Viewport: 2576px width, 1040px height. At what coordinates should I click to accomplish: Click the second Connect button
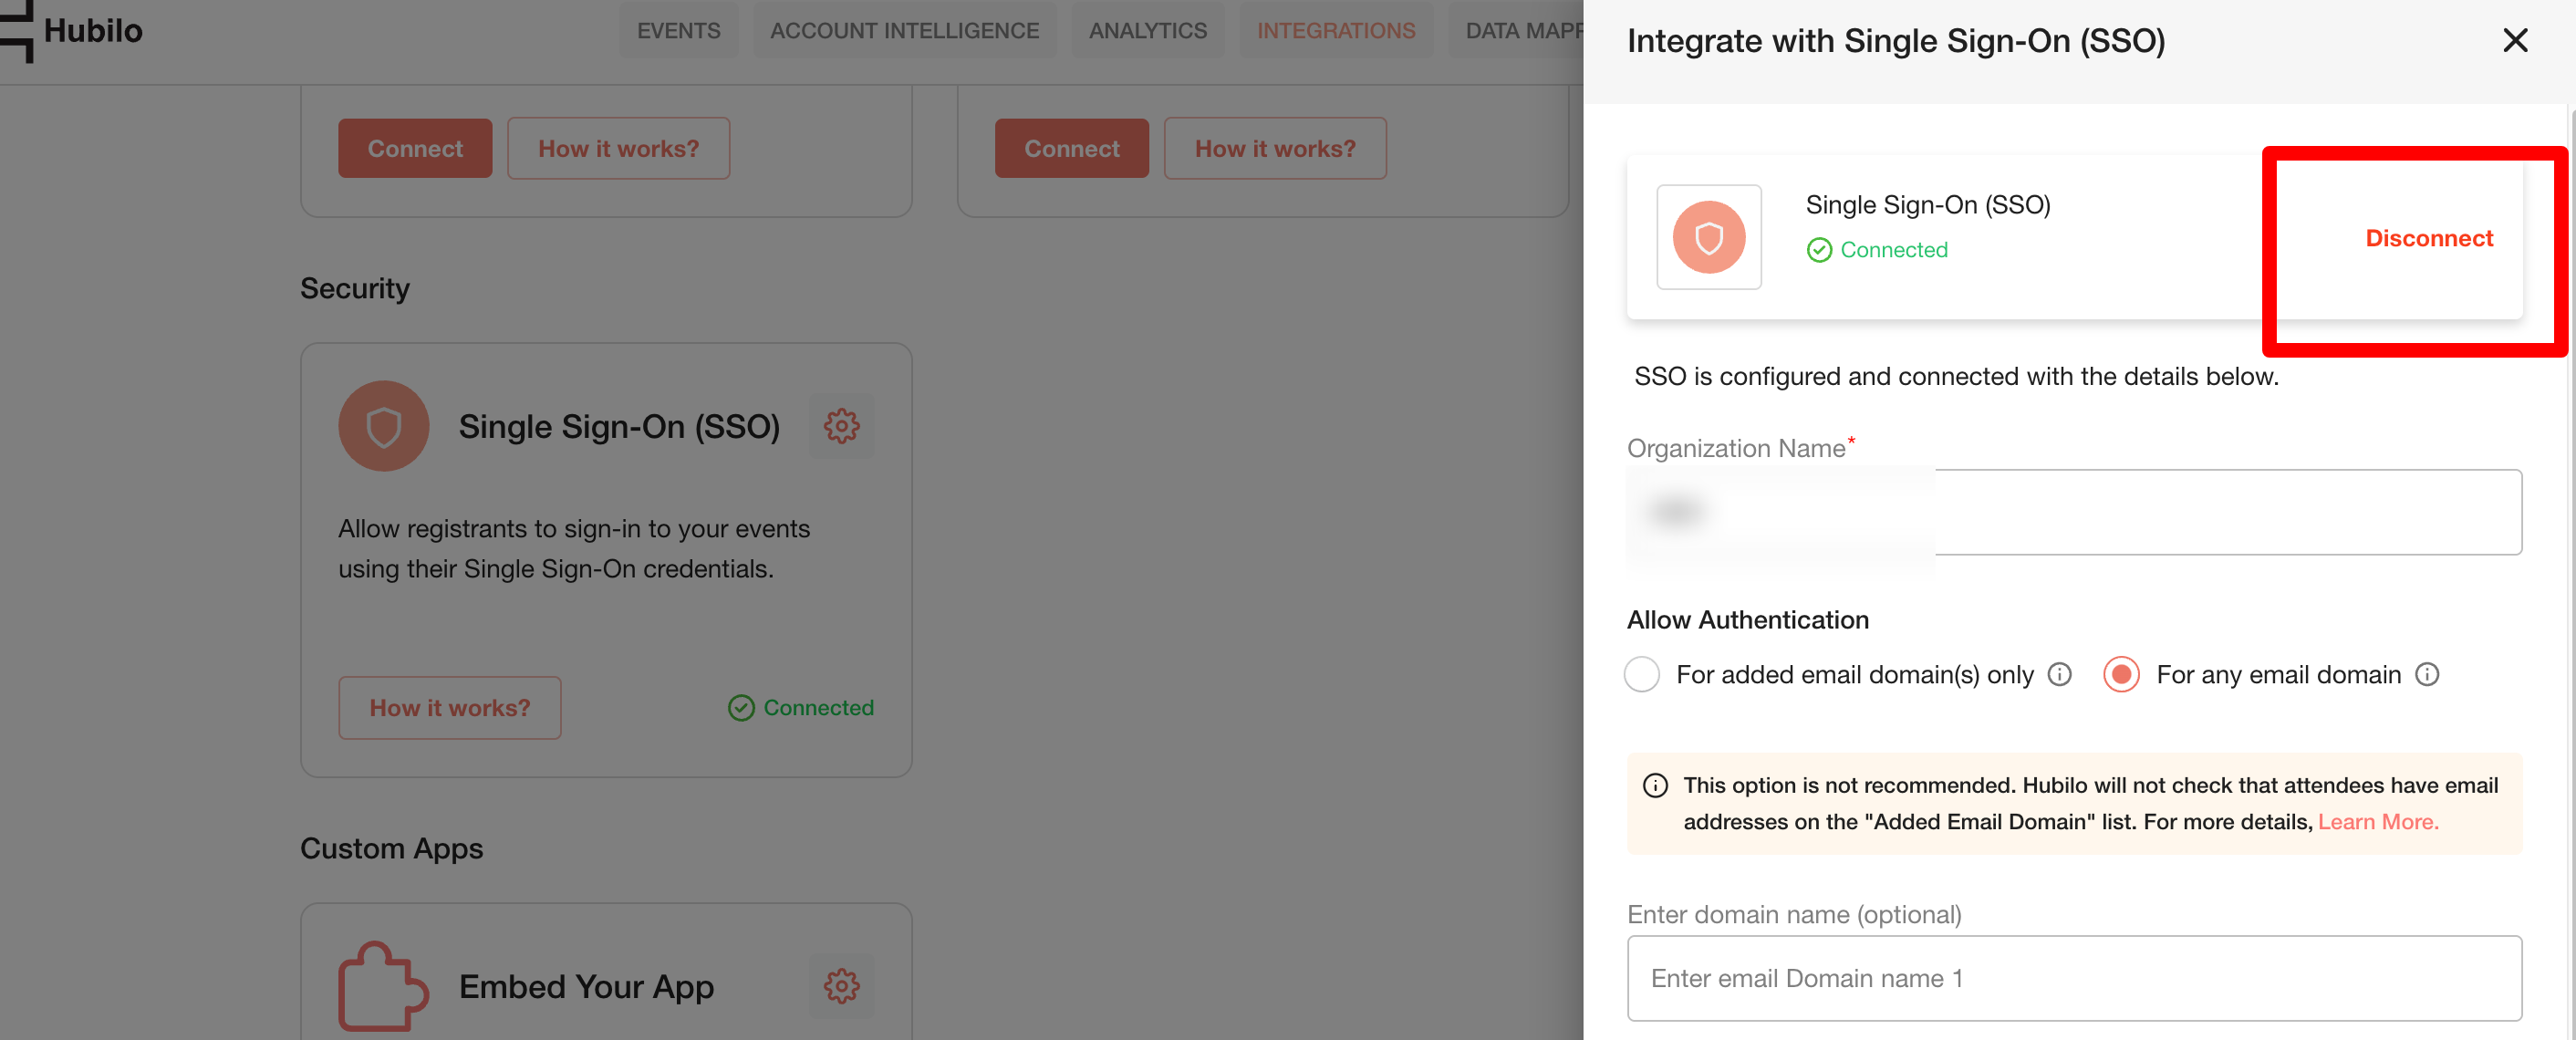[1071, 149]
